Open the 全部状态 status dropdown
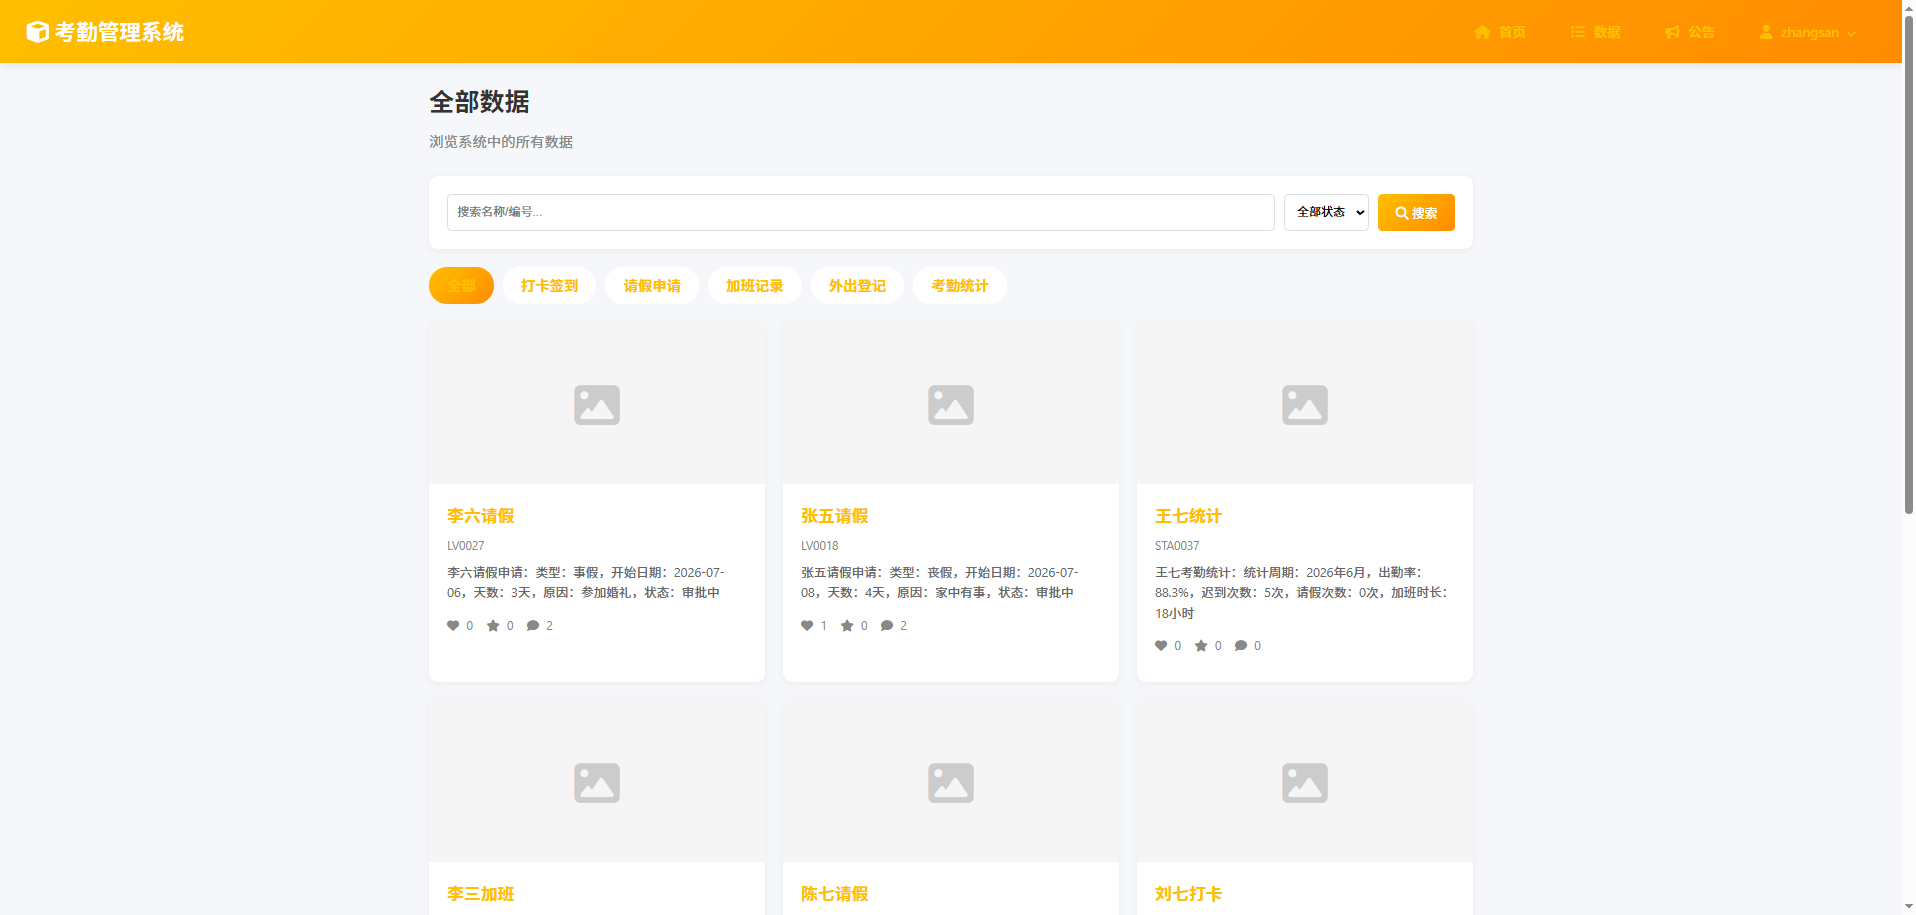 pyautogui.click(x=1326, y=212)
